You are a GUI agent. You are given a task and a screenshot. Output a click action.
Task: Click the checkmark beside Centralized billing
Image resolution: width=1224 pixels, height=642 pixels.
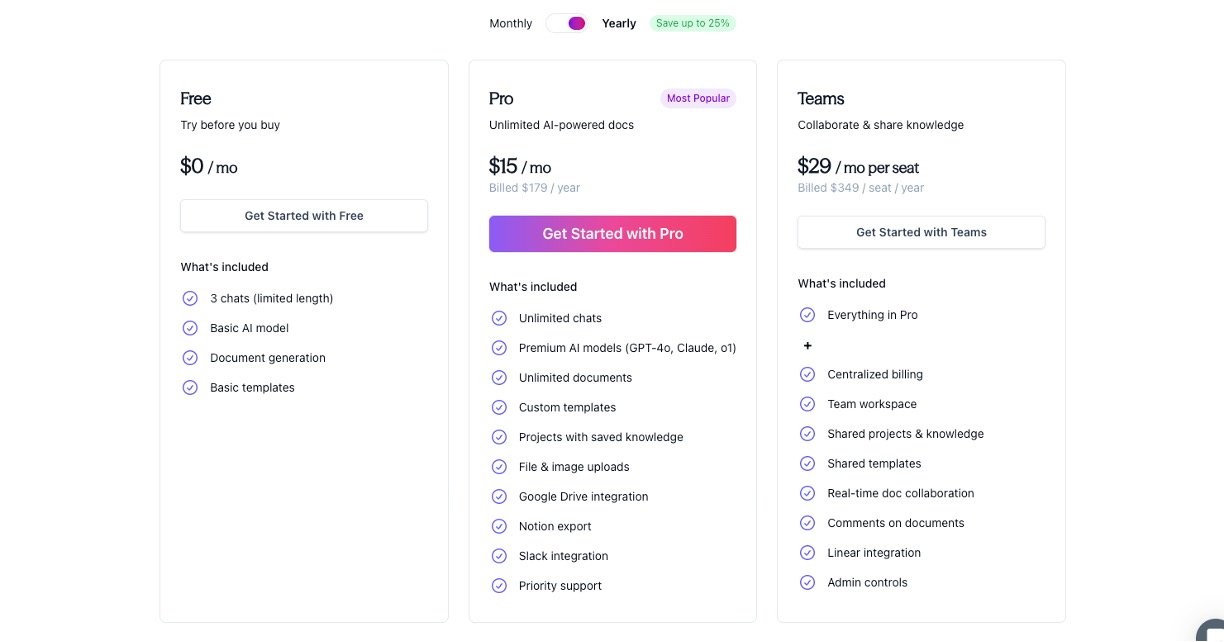tap(808, 374)
